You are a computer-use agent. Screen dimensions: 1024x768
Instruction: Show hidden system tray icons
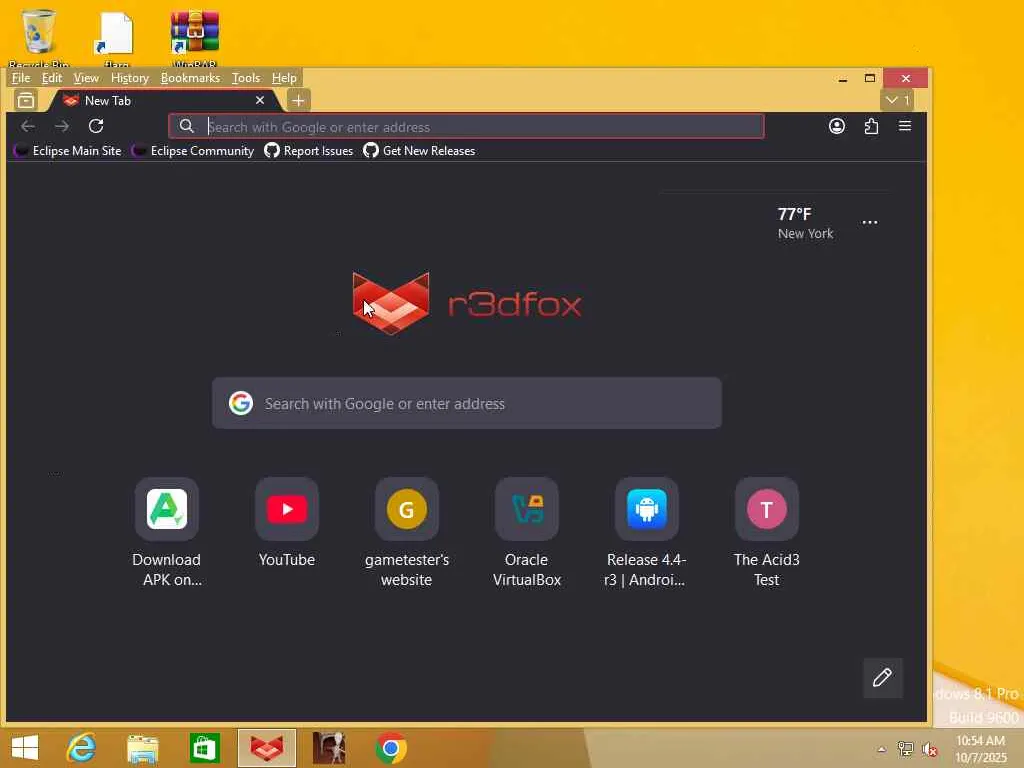(x=881, y=749)
